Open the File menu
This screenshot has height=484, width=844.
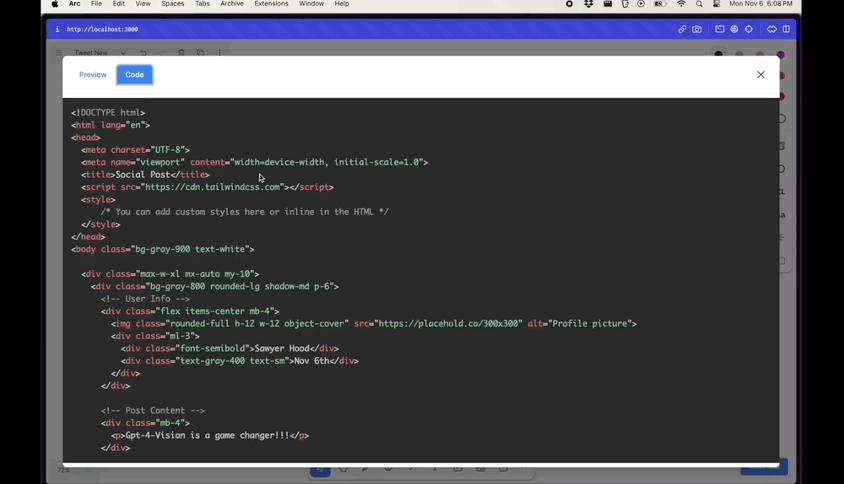coord(96,4)
